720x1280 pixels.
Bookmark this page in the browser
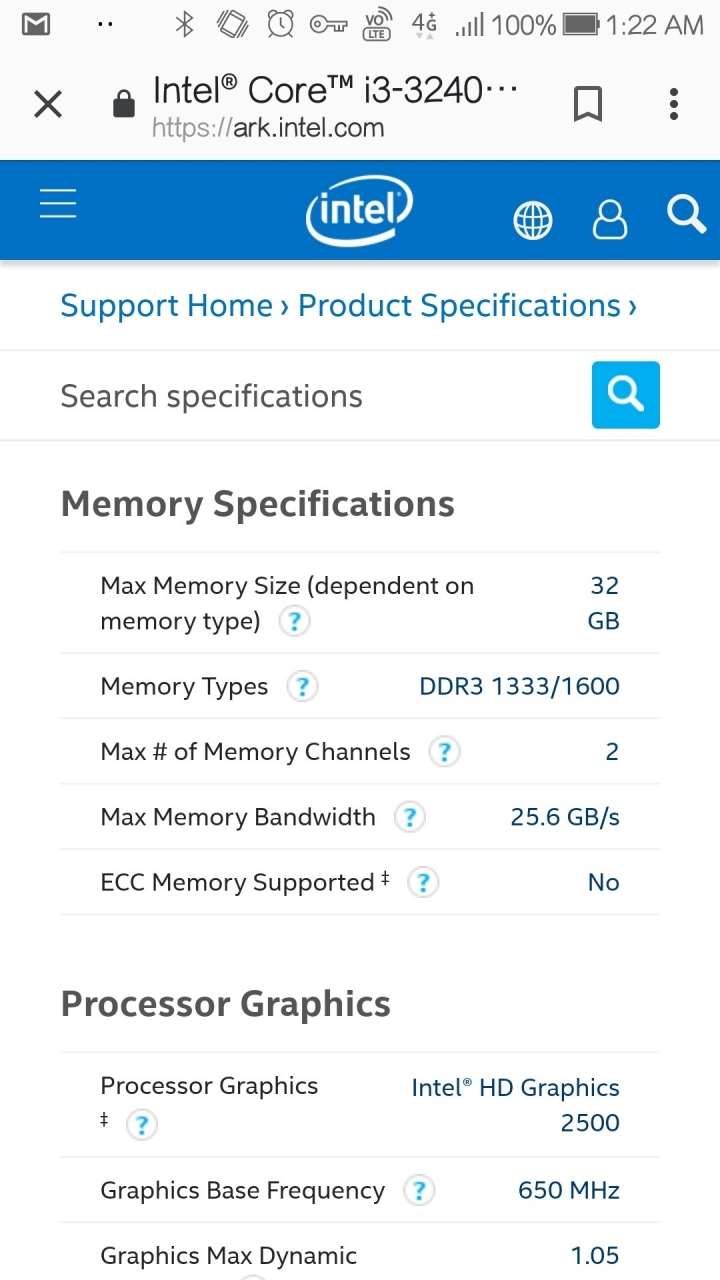tap(588, 104)
